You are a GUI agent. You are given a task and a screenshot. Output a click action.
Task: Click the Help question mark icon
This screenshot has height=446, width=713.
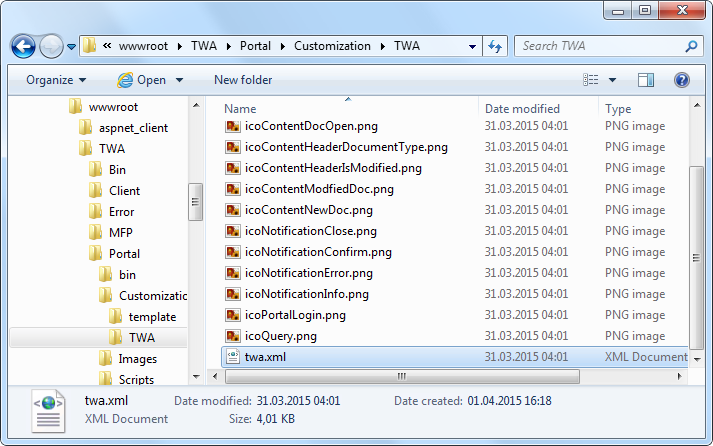(x=681, y=80)
